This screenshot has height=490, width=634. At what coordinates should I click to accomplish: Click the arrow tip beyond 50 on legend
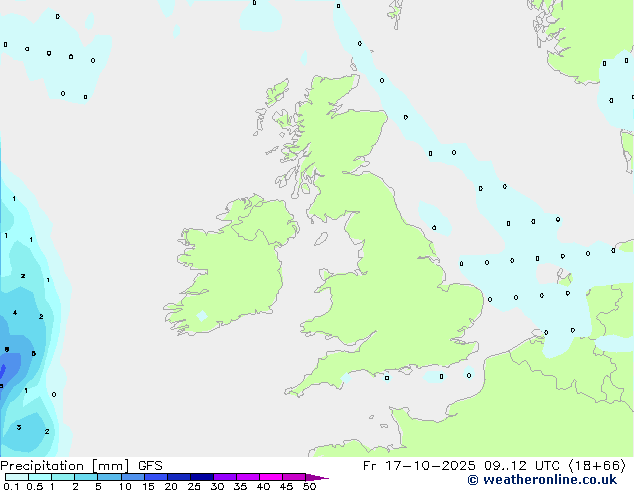tap(317, 477)
